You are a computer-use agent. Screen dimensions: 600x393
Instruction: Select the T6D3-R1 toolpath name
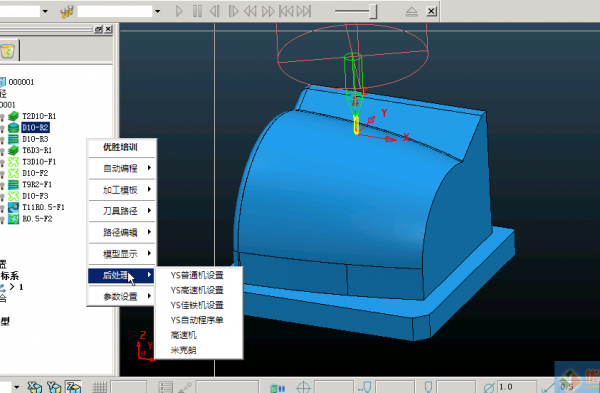[x=37, y=150]
